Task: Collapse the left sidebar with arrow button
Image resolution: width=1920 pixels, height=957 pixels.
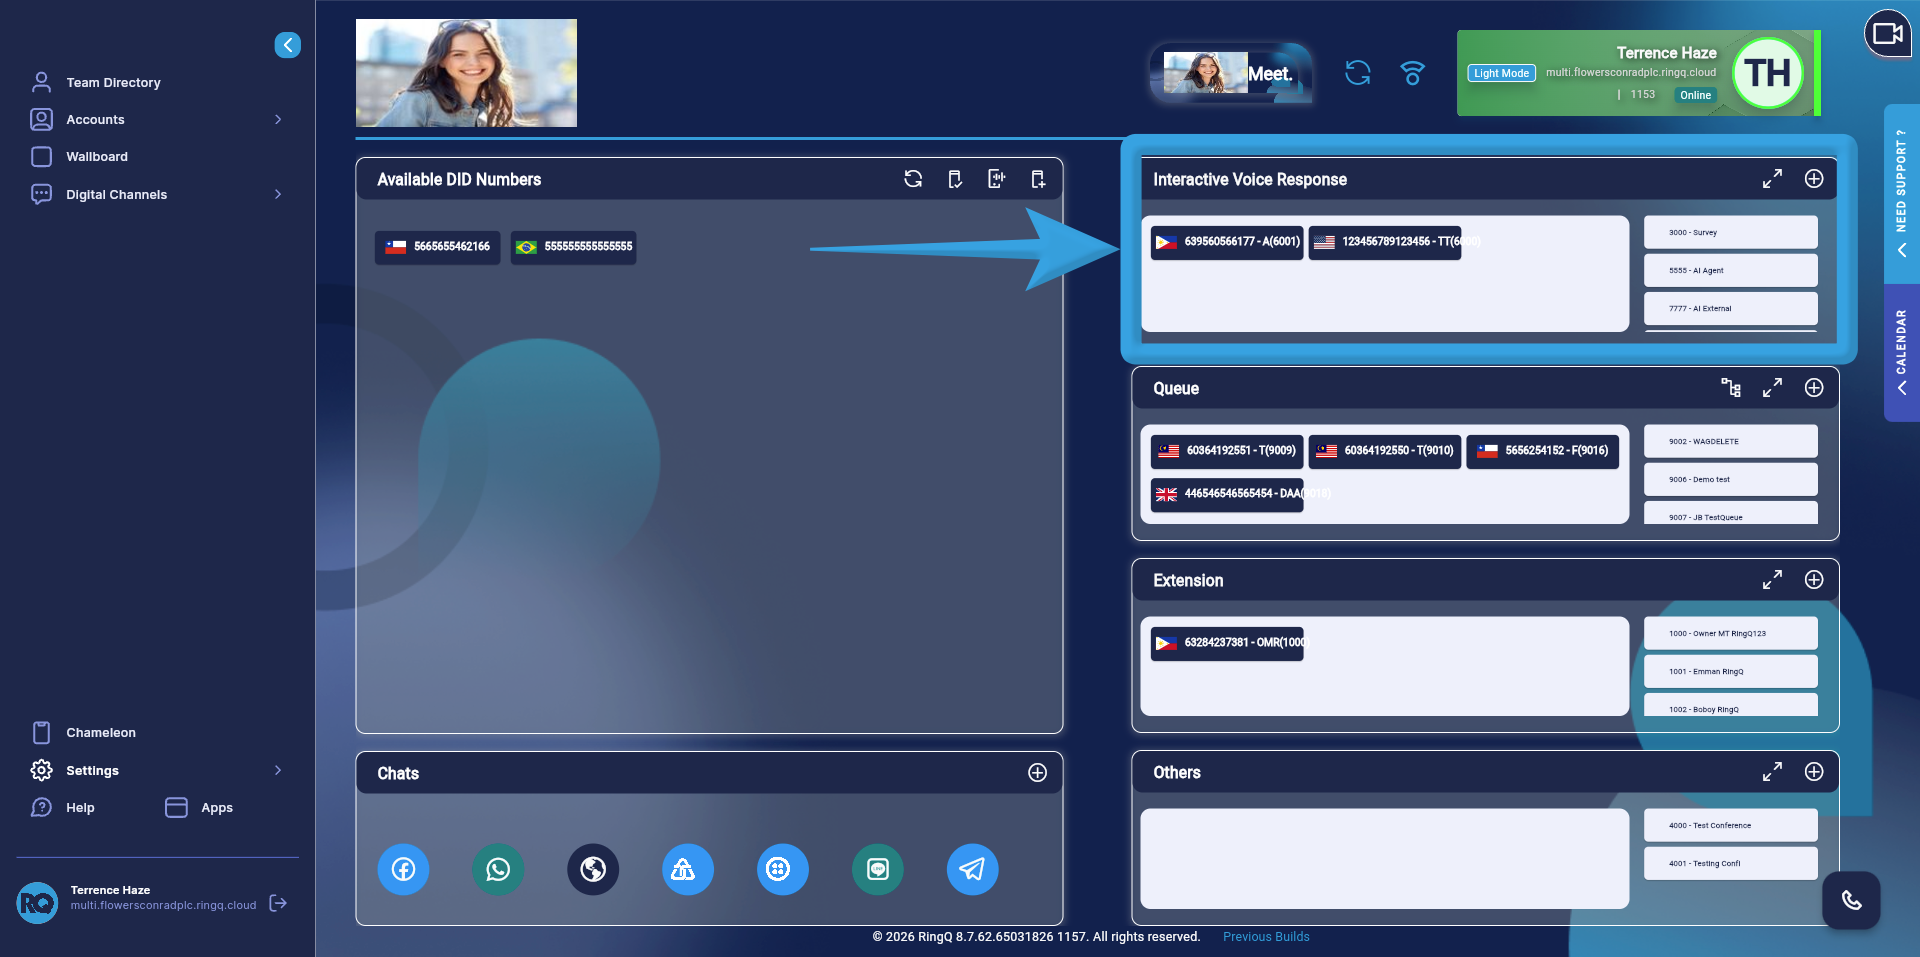Action: coord(287,45)
